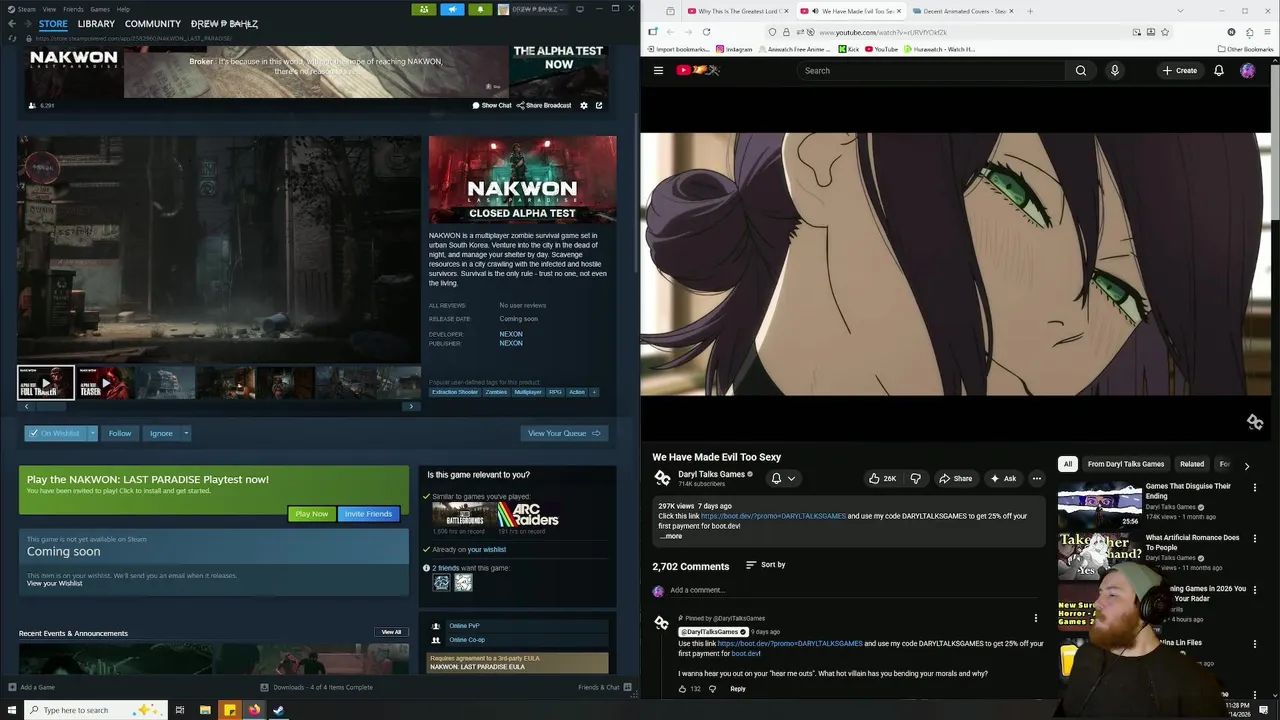Open Windows Start menu

click(x=11, y=710)
